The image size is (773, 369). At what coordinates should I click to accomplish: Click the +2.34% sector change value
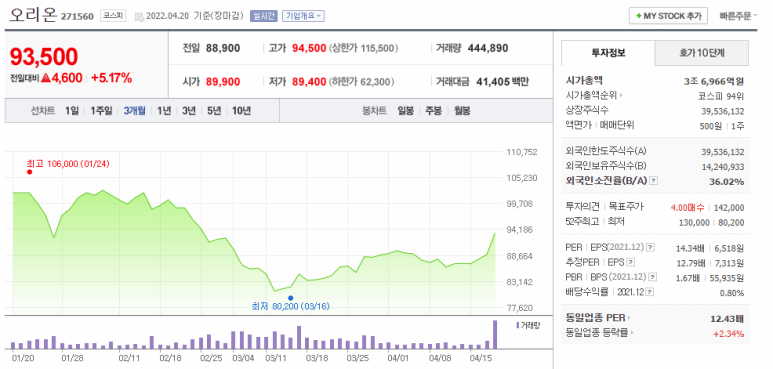click(x=729, y=334)
